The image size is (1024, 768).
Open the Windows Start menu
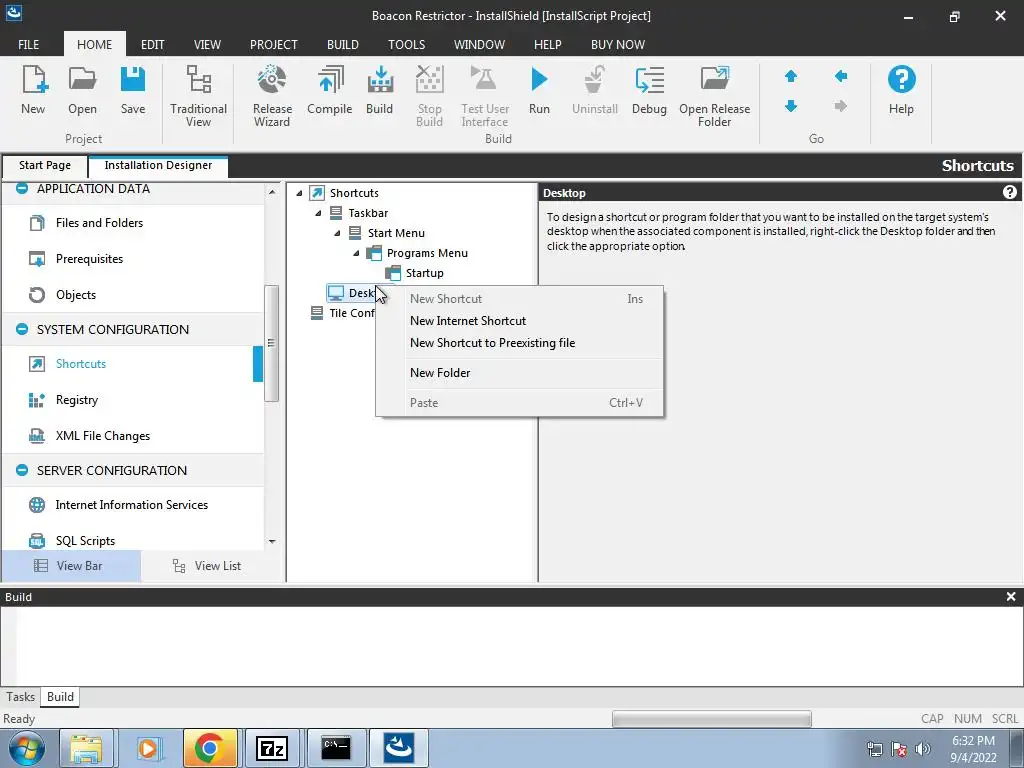(x=26, y=748)
